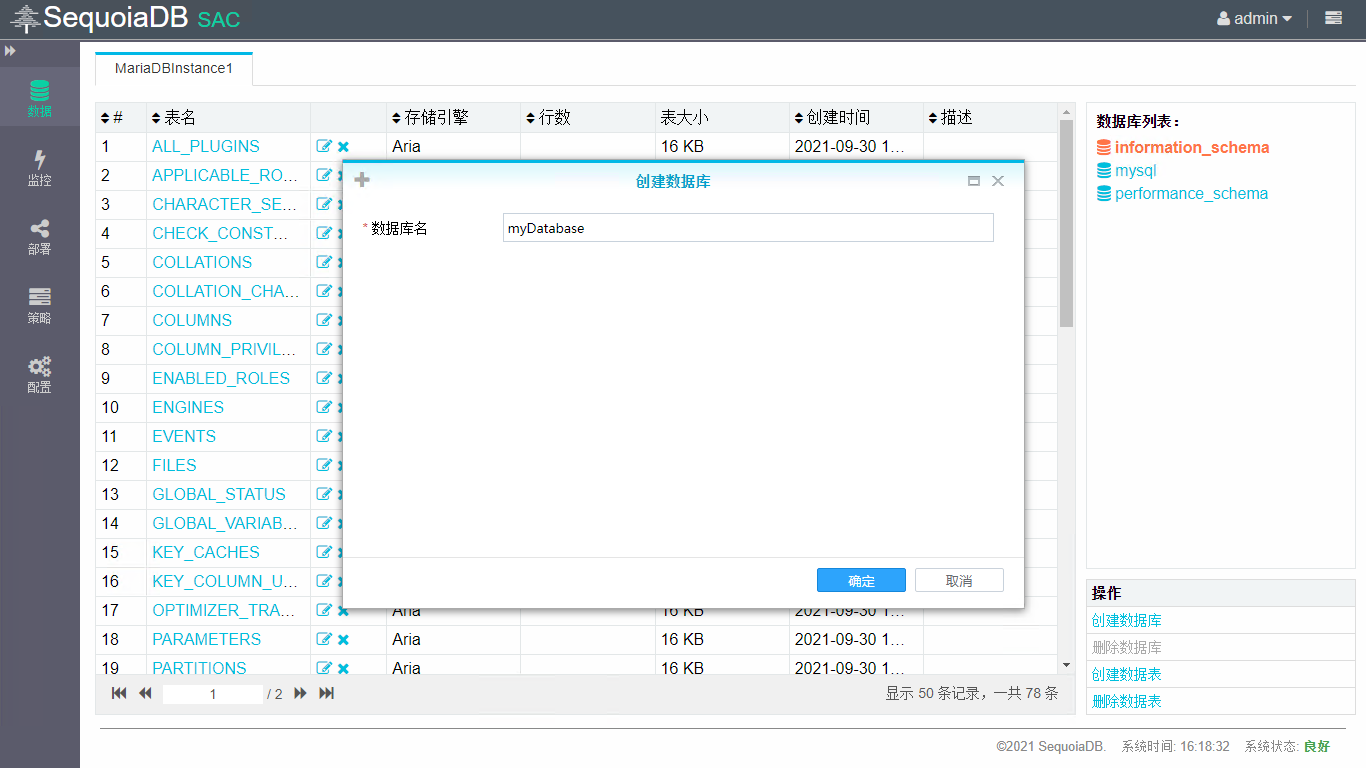The height and width of the screenshot is (768, 1366).
Task: Click the server list icon in header
Action: pyautogui.click(x=1333, y=18)
